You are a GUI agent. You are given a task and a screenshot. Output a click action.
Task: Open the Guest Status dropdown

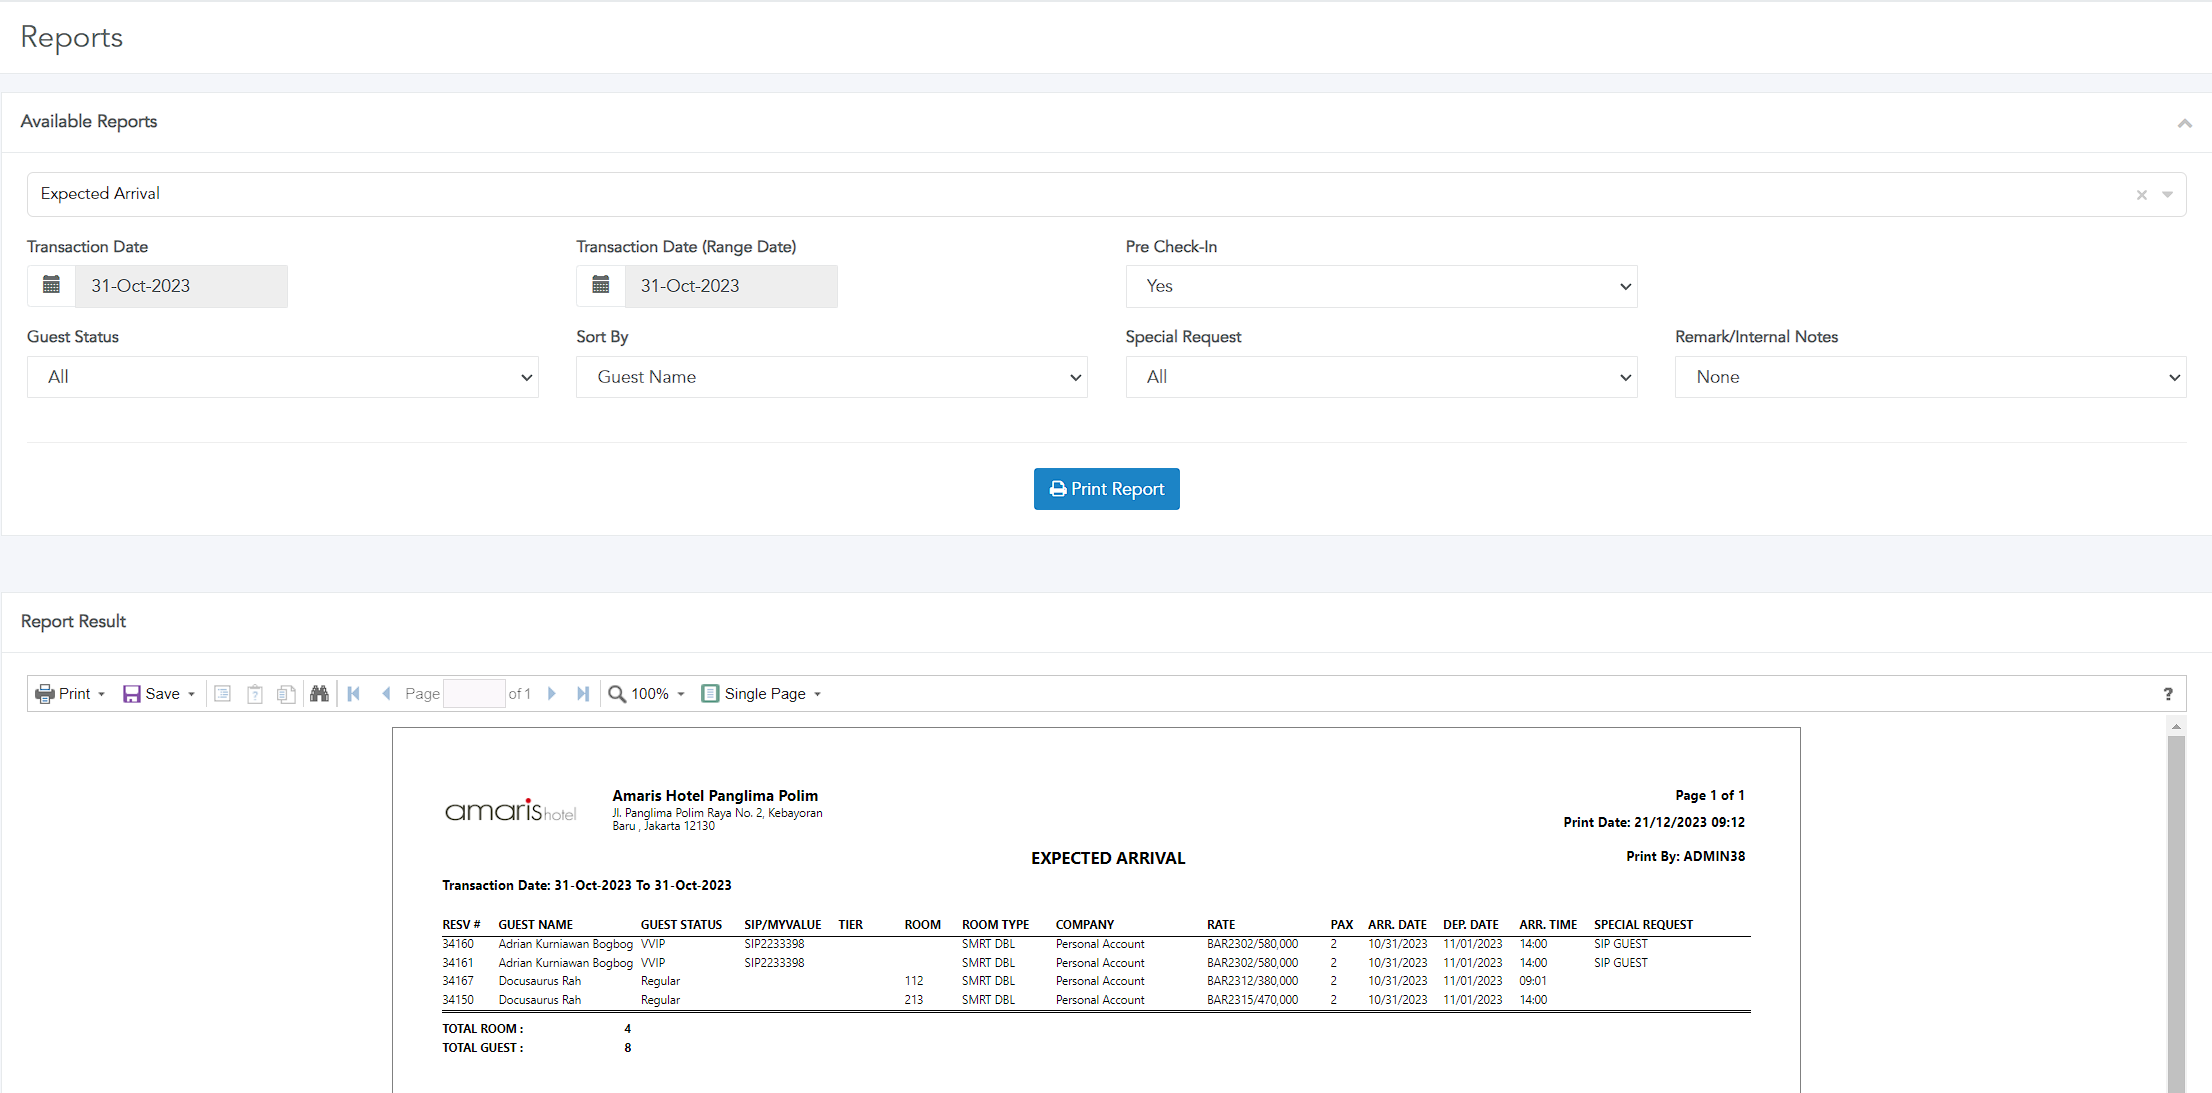(x=283, y=377)
